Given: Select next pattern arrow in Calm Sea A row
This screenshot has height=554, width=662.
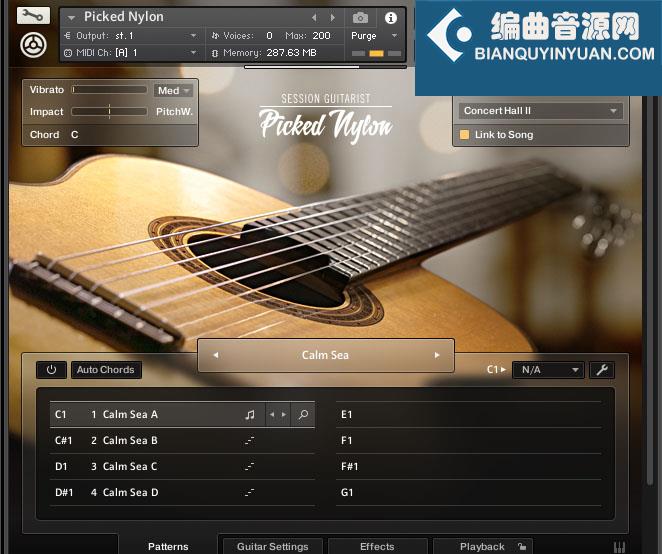Looking at the screenshot, I should 284,415.
